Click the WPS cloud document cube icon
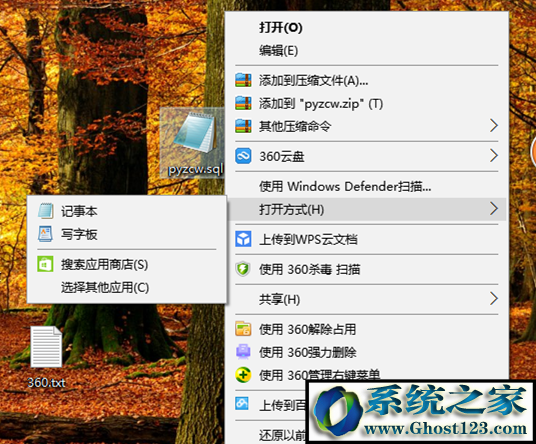The width and height of the screenshot is (536, 444). click(x=243, y=239)
